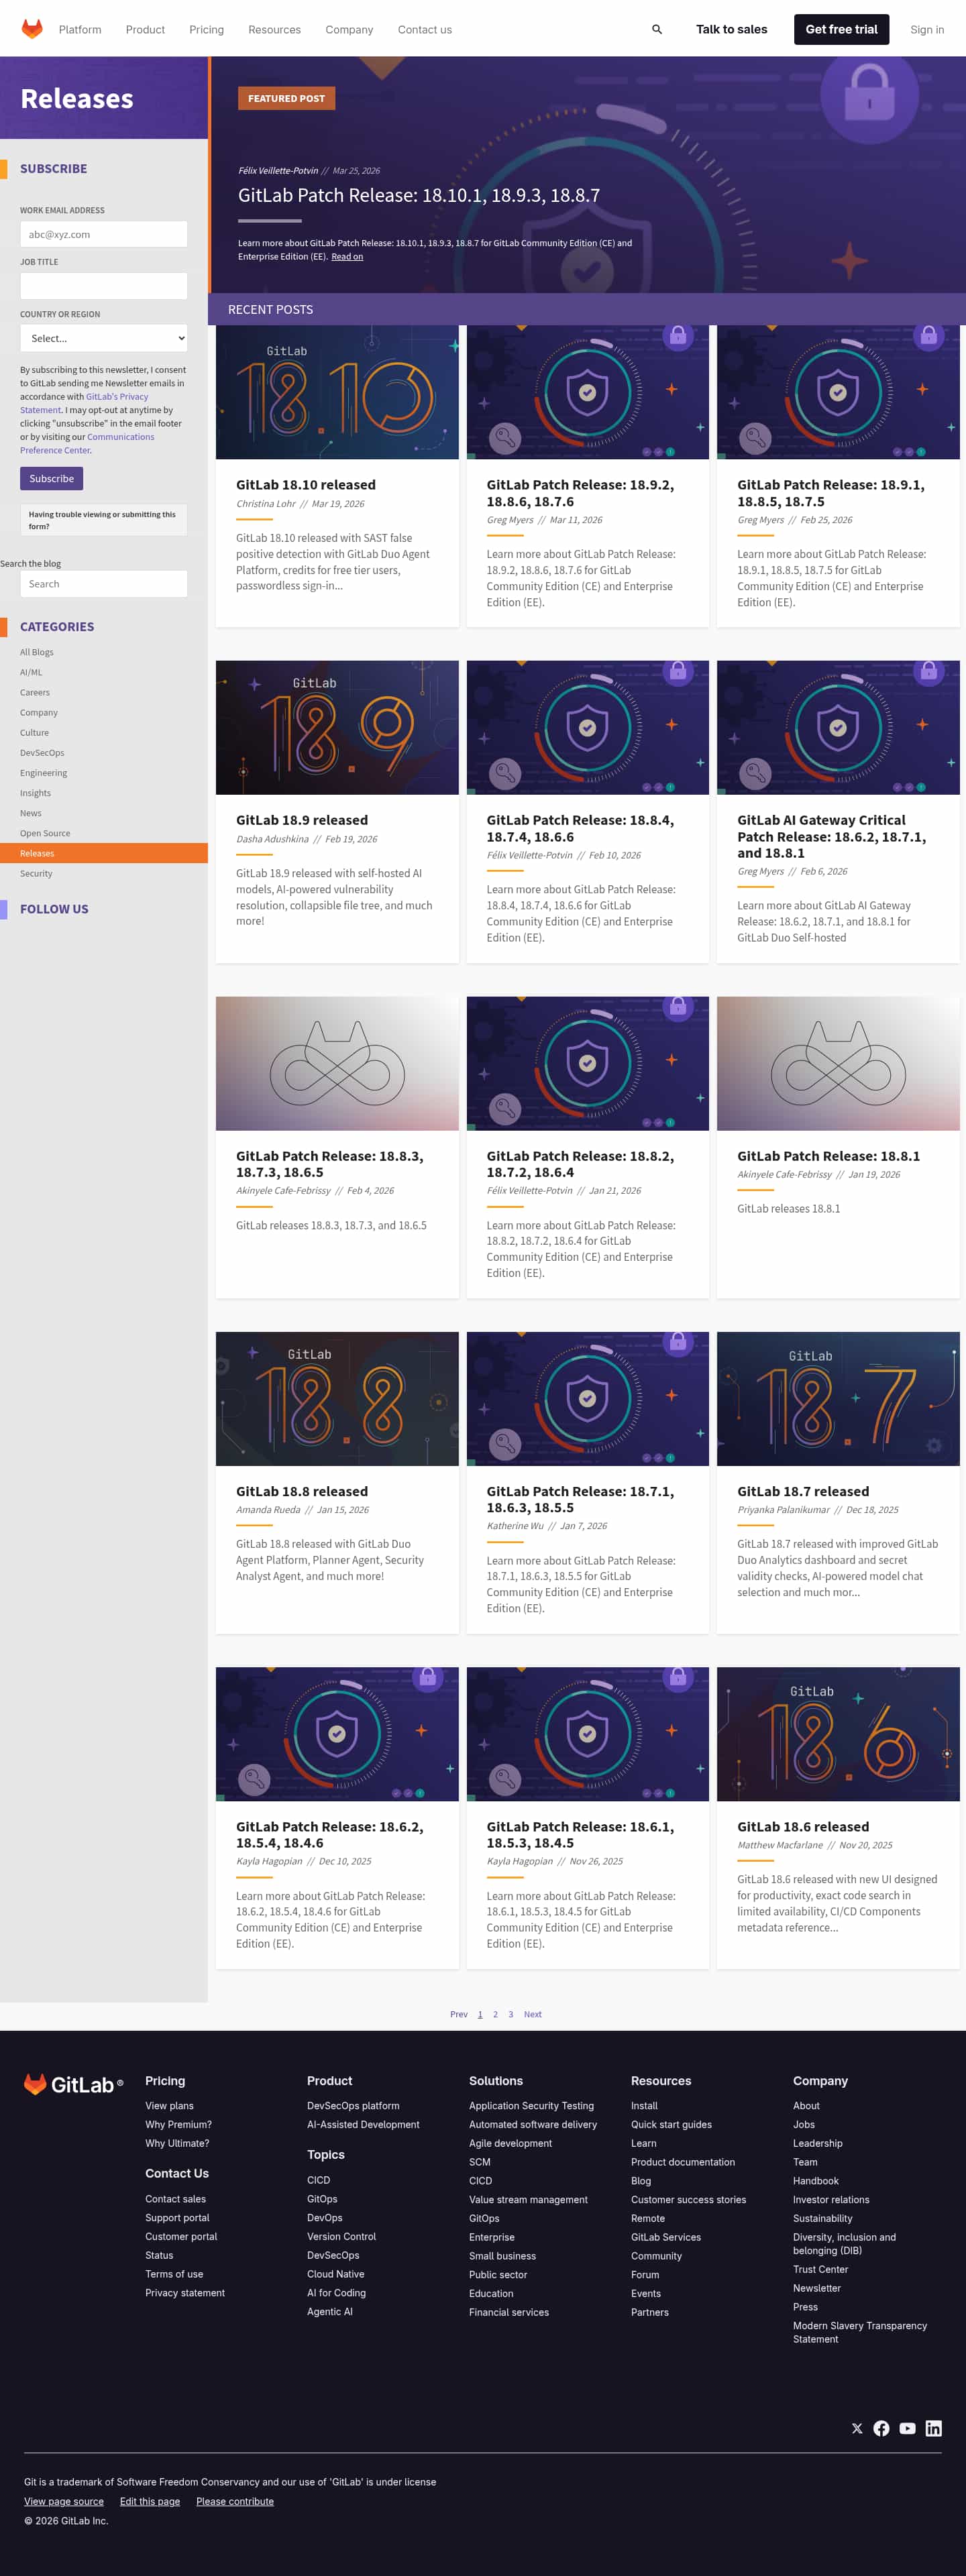Select the Insights category
This screenshot has width=966, height=2576.
click(35, 793)
